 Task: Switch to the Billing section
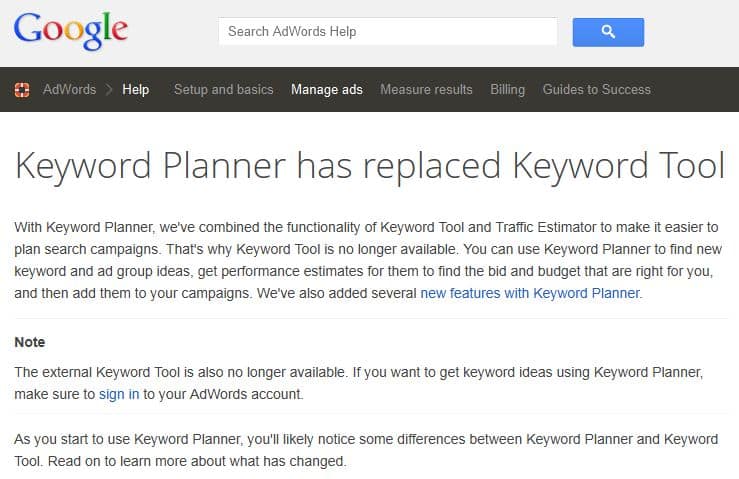click(x=507, y=90)
